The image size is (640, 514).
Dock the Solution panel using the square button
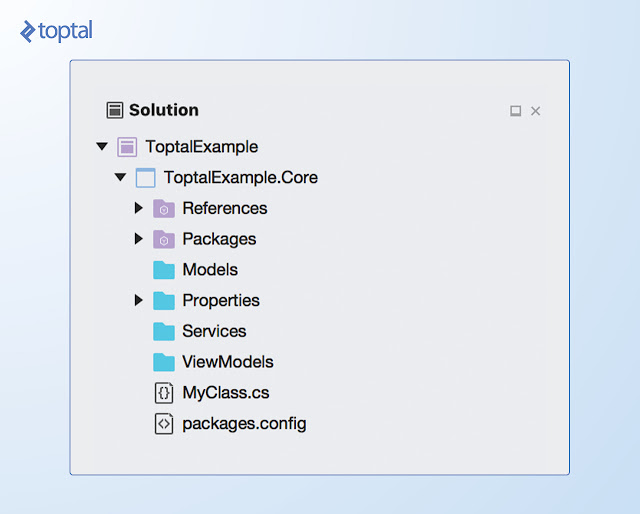(x=516, y=111)
